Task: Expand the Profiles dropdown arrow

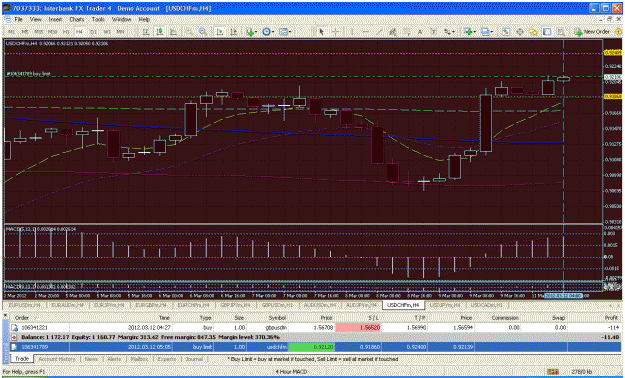Action: coord(492,32)
